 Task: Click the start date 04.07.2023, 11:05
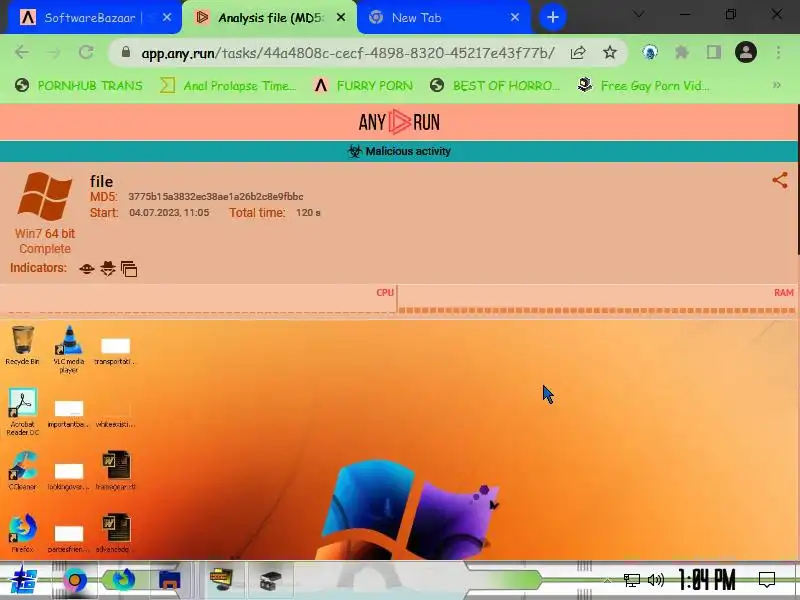coord(169,213)
